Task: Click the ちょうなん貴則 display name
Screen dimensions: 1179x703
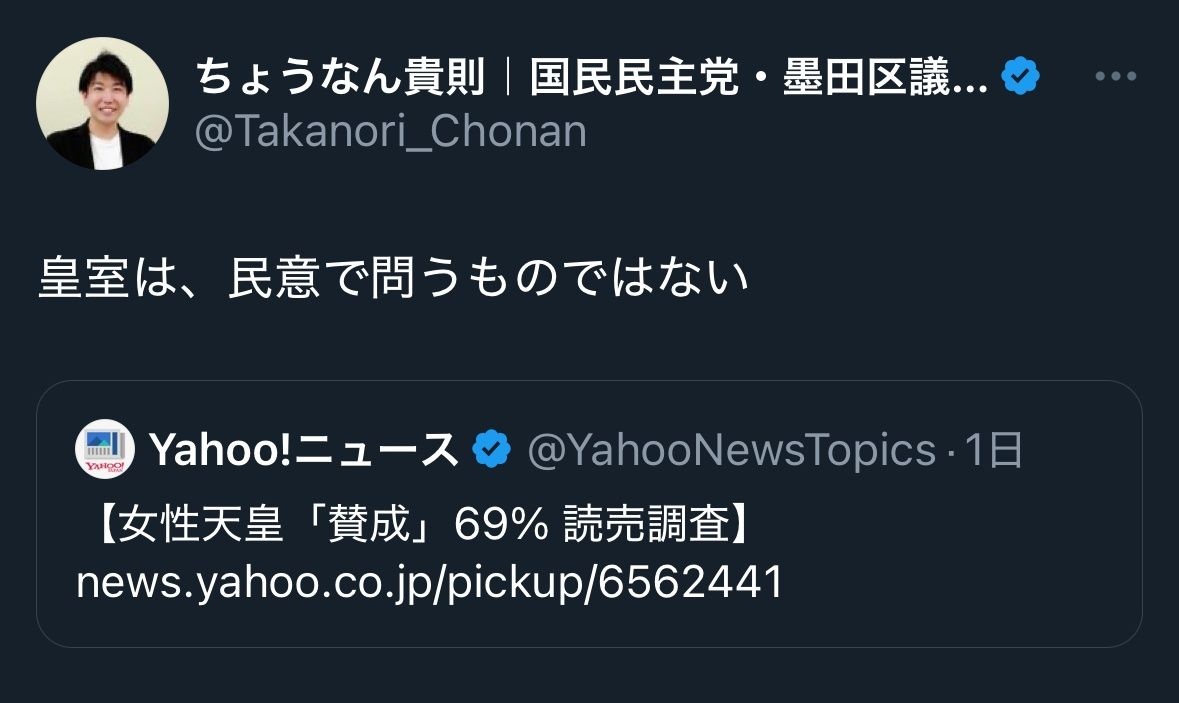Action: [340, 78]
